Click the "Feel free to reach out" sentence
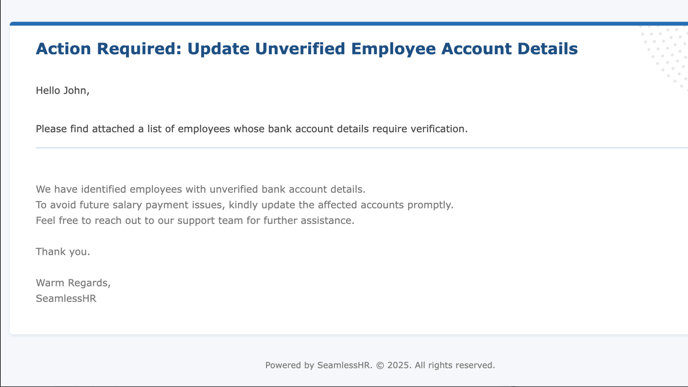The height and width of the screenshot is (387, 688). (x=195, y=220)
